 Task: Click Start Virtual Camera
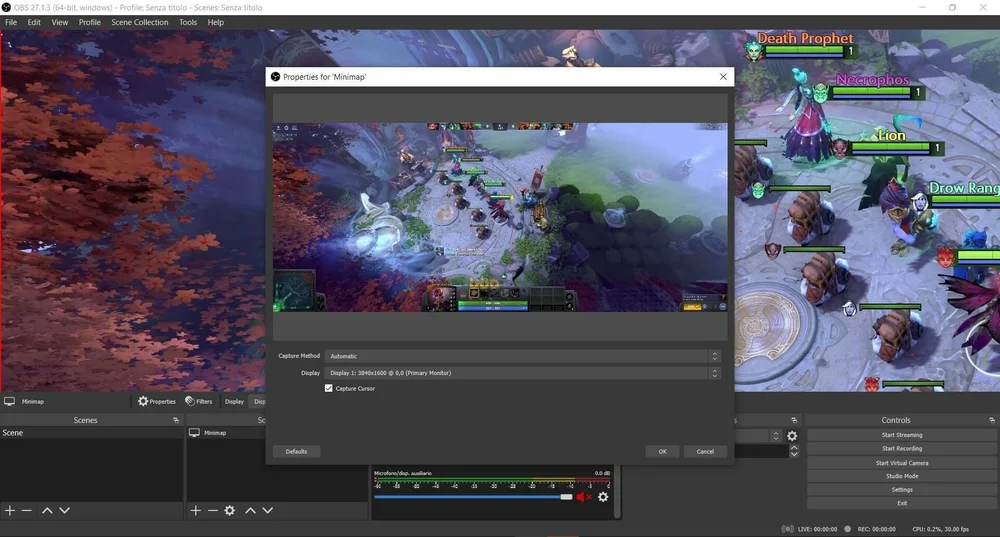coord(902,463)
